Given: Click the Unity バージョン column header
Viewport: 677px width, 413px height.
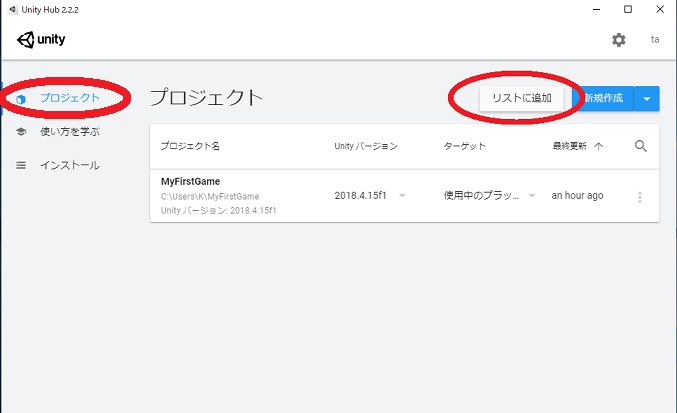Looking at the screenshot, I should coord(366,146).
